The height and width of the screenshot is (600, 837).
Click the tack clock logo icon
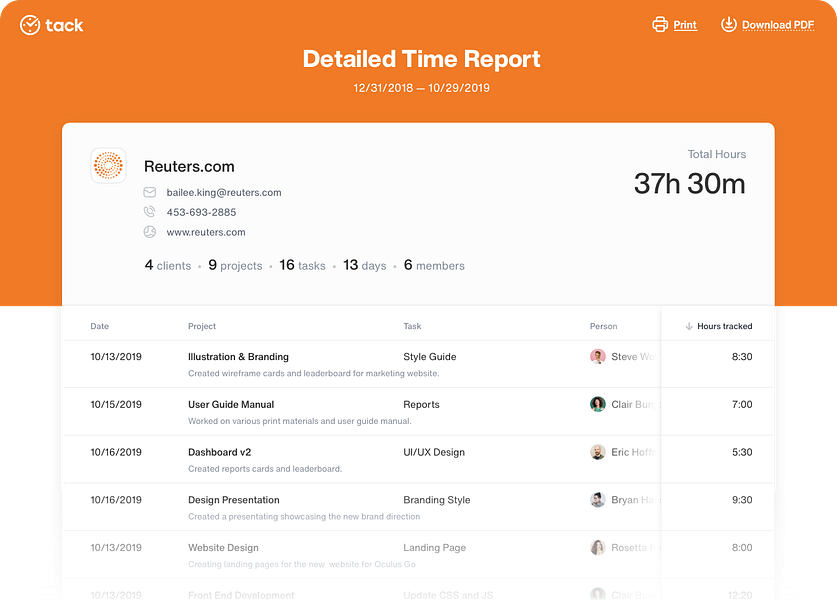pyautogui.click(x=30, y=25)
